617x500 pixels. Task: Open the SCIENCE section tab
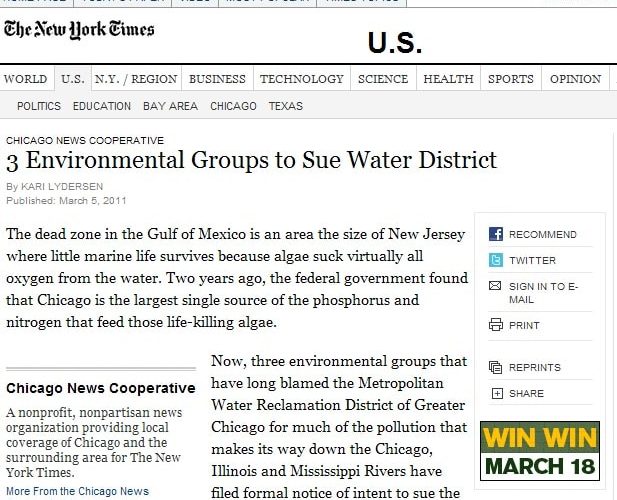coord(383,79)
